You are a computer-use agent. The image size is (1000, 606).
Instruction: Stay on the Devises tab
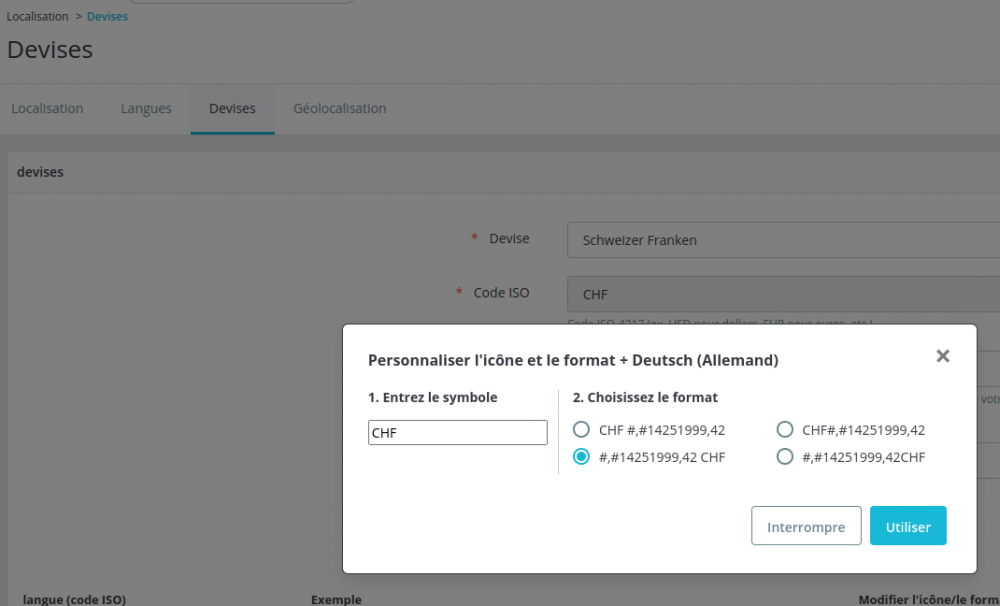[232, 108]
